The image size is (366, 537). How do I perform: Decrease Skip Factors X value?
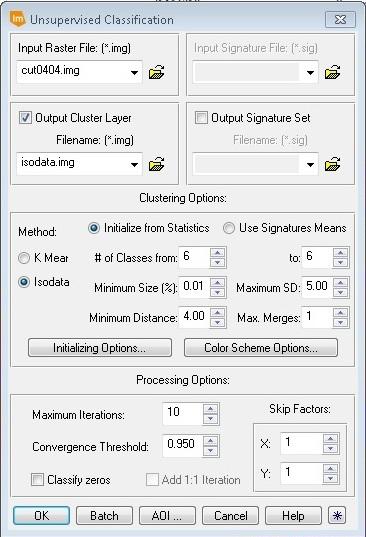[x=330, y=448]
